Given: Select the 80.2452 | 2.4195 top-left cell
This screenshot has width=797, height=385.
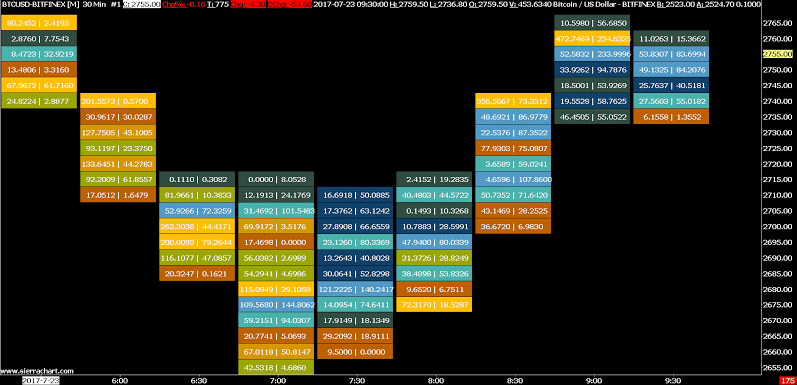Looking at the screenshot, I should click(39, 22).
